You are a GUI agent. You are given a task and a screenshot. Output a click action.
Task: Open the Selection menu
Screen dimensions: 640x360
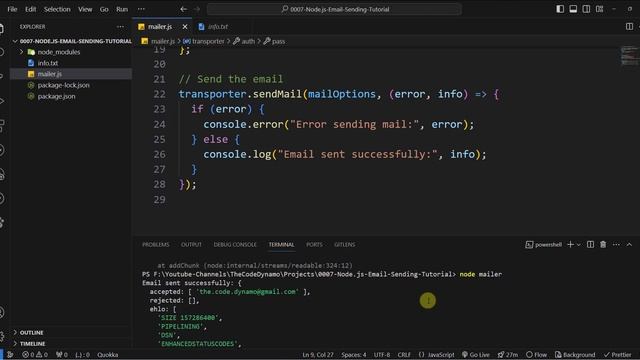tap(57, 9)
